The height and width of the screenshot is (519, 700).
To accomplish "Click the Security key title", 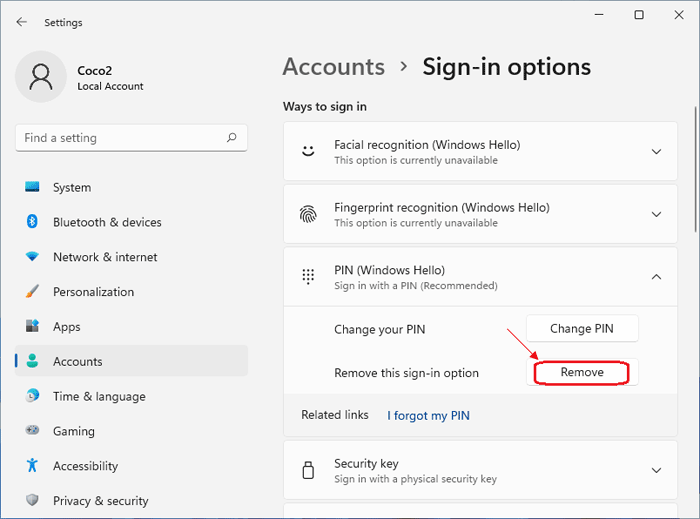I will [367, 464].
